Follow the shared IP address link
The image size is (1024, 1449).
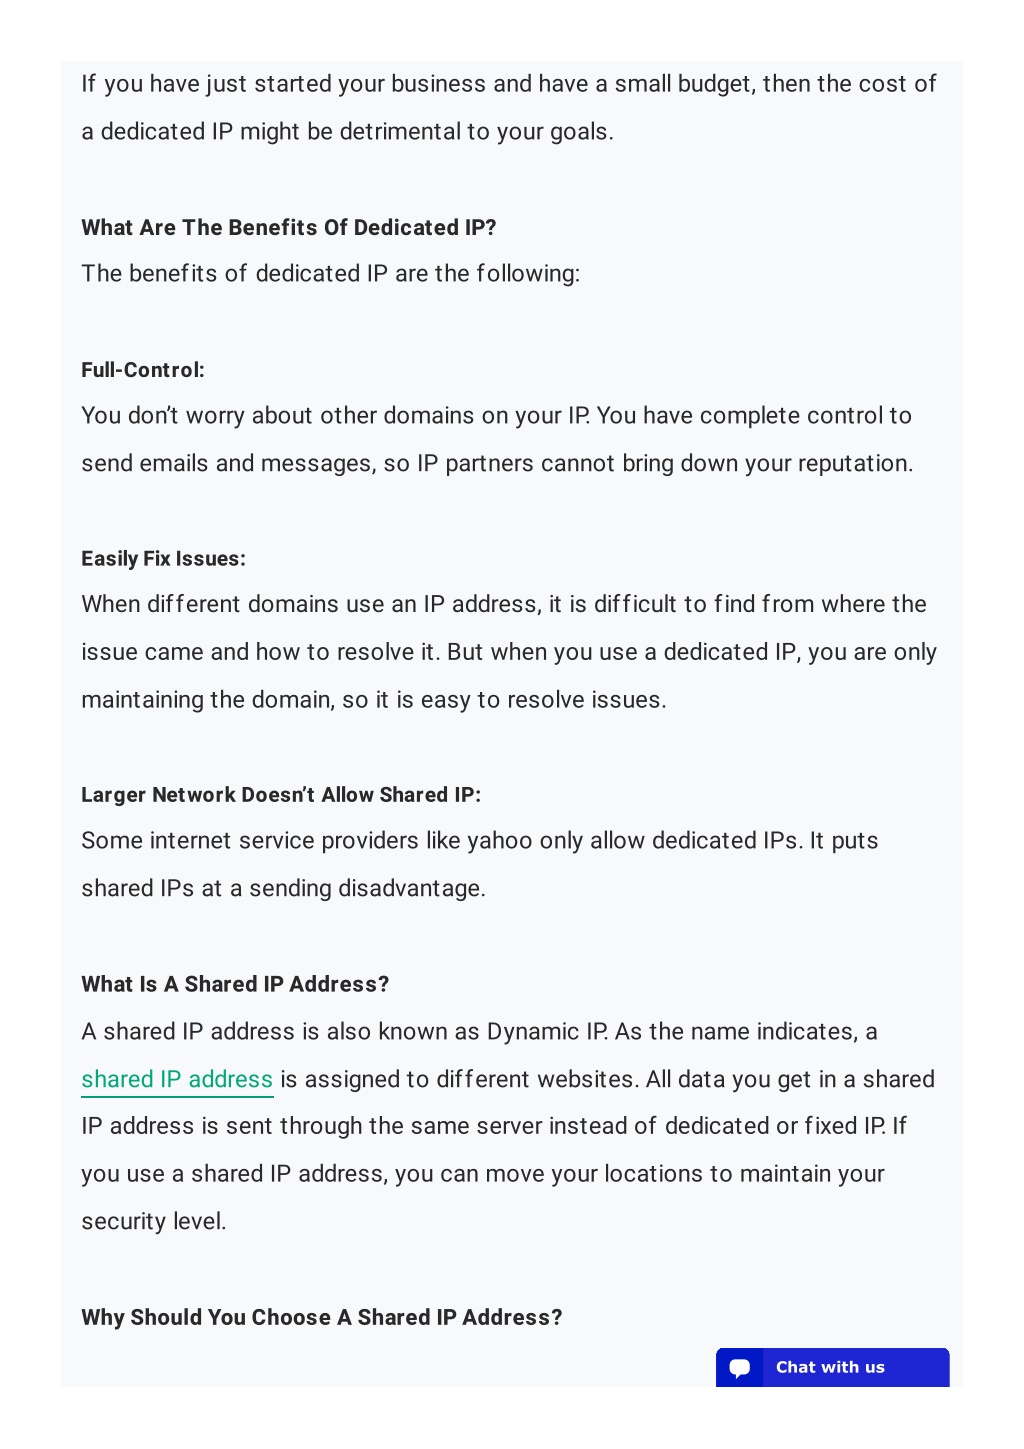177,1079
